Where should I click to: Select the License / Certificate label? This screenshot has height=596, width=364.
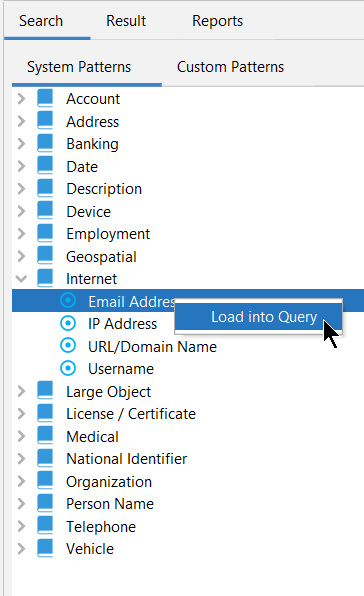(x=131, y=414)
